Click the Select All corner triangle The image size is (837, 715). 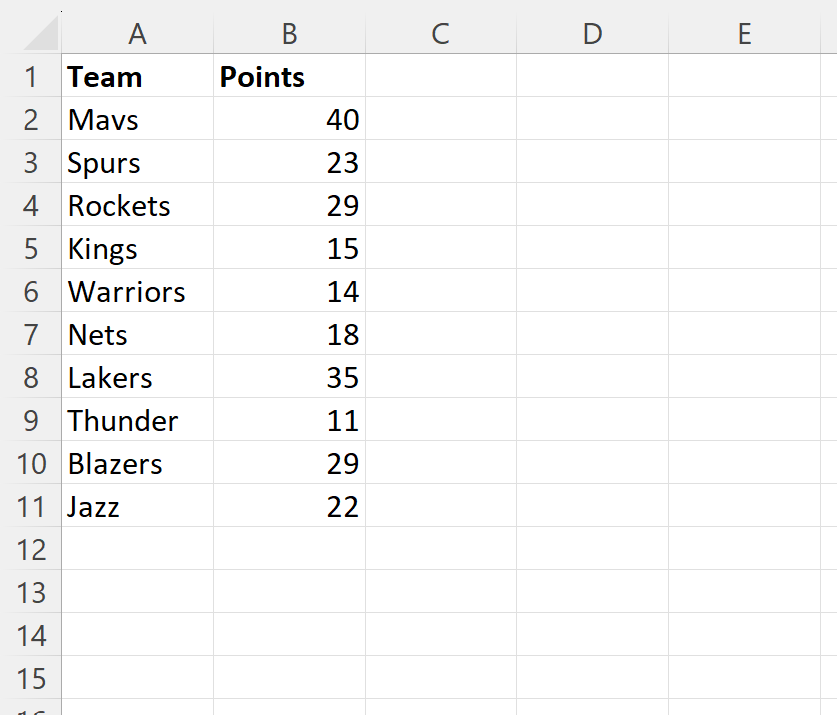coord(41,33)
